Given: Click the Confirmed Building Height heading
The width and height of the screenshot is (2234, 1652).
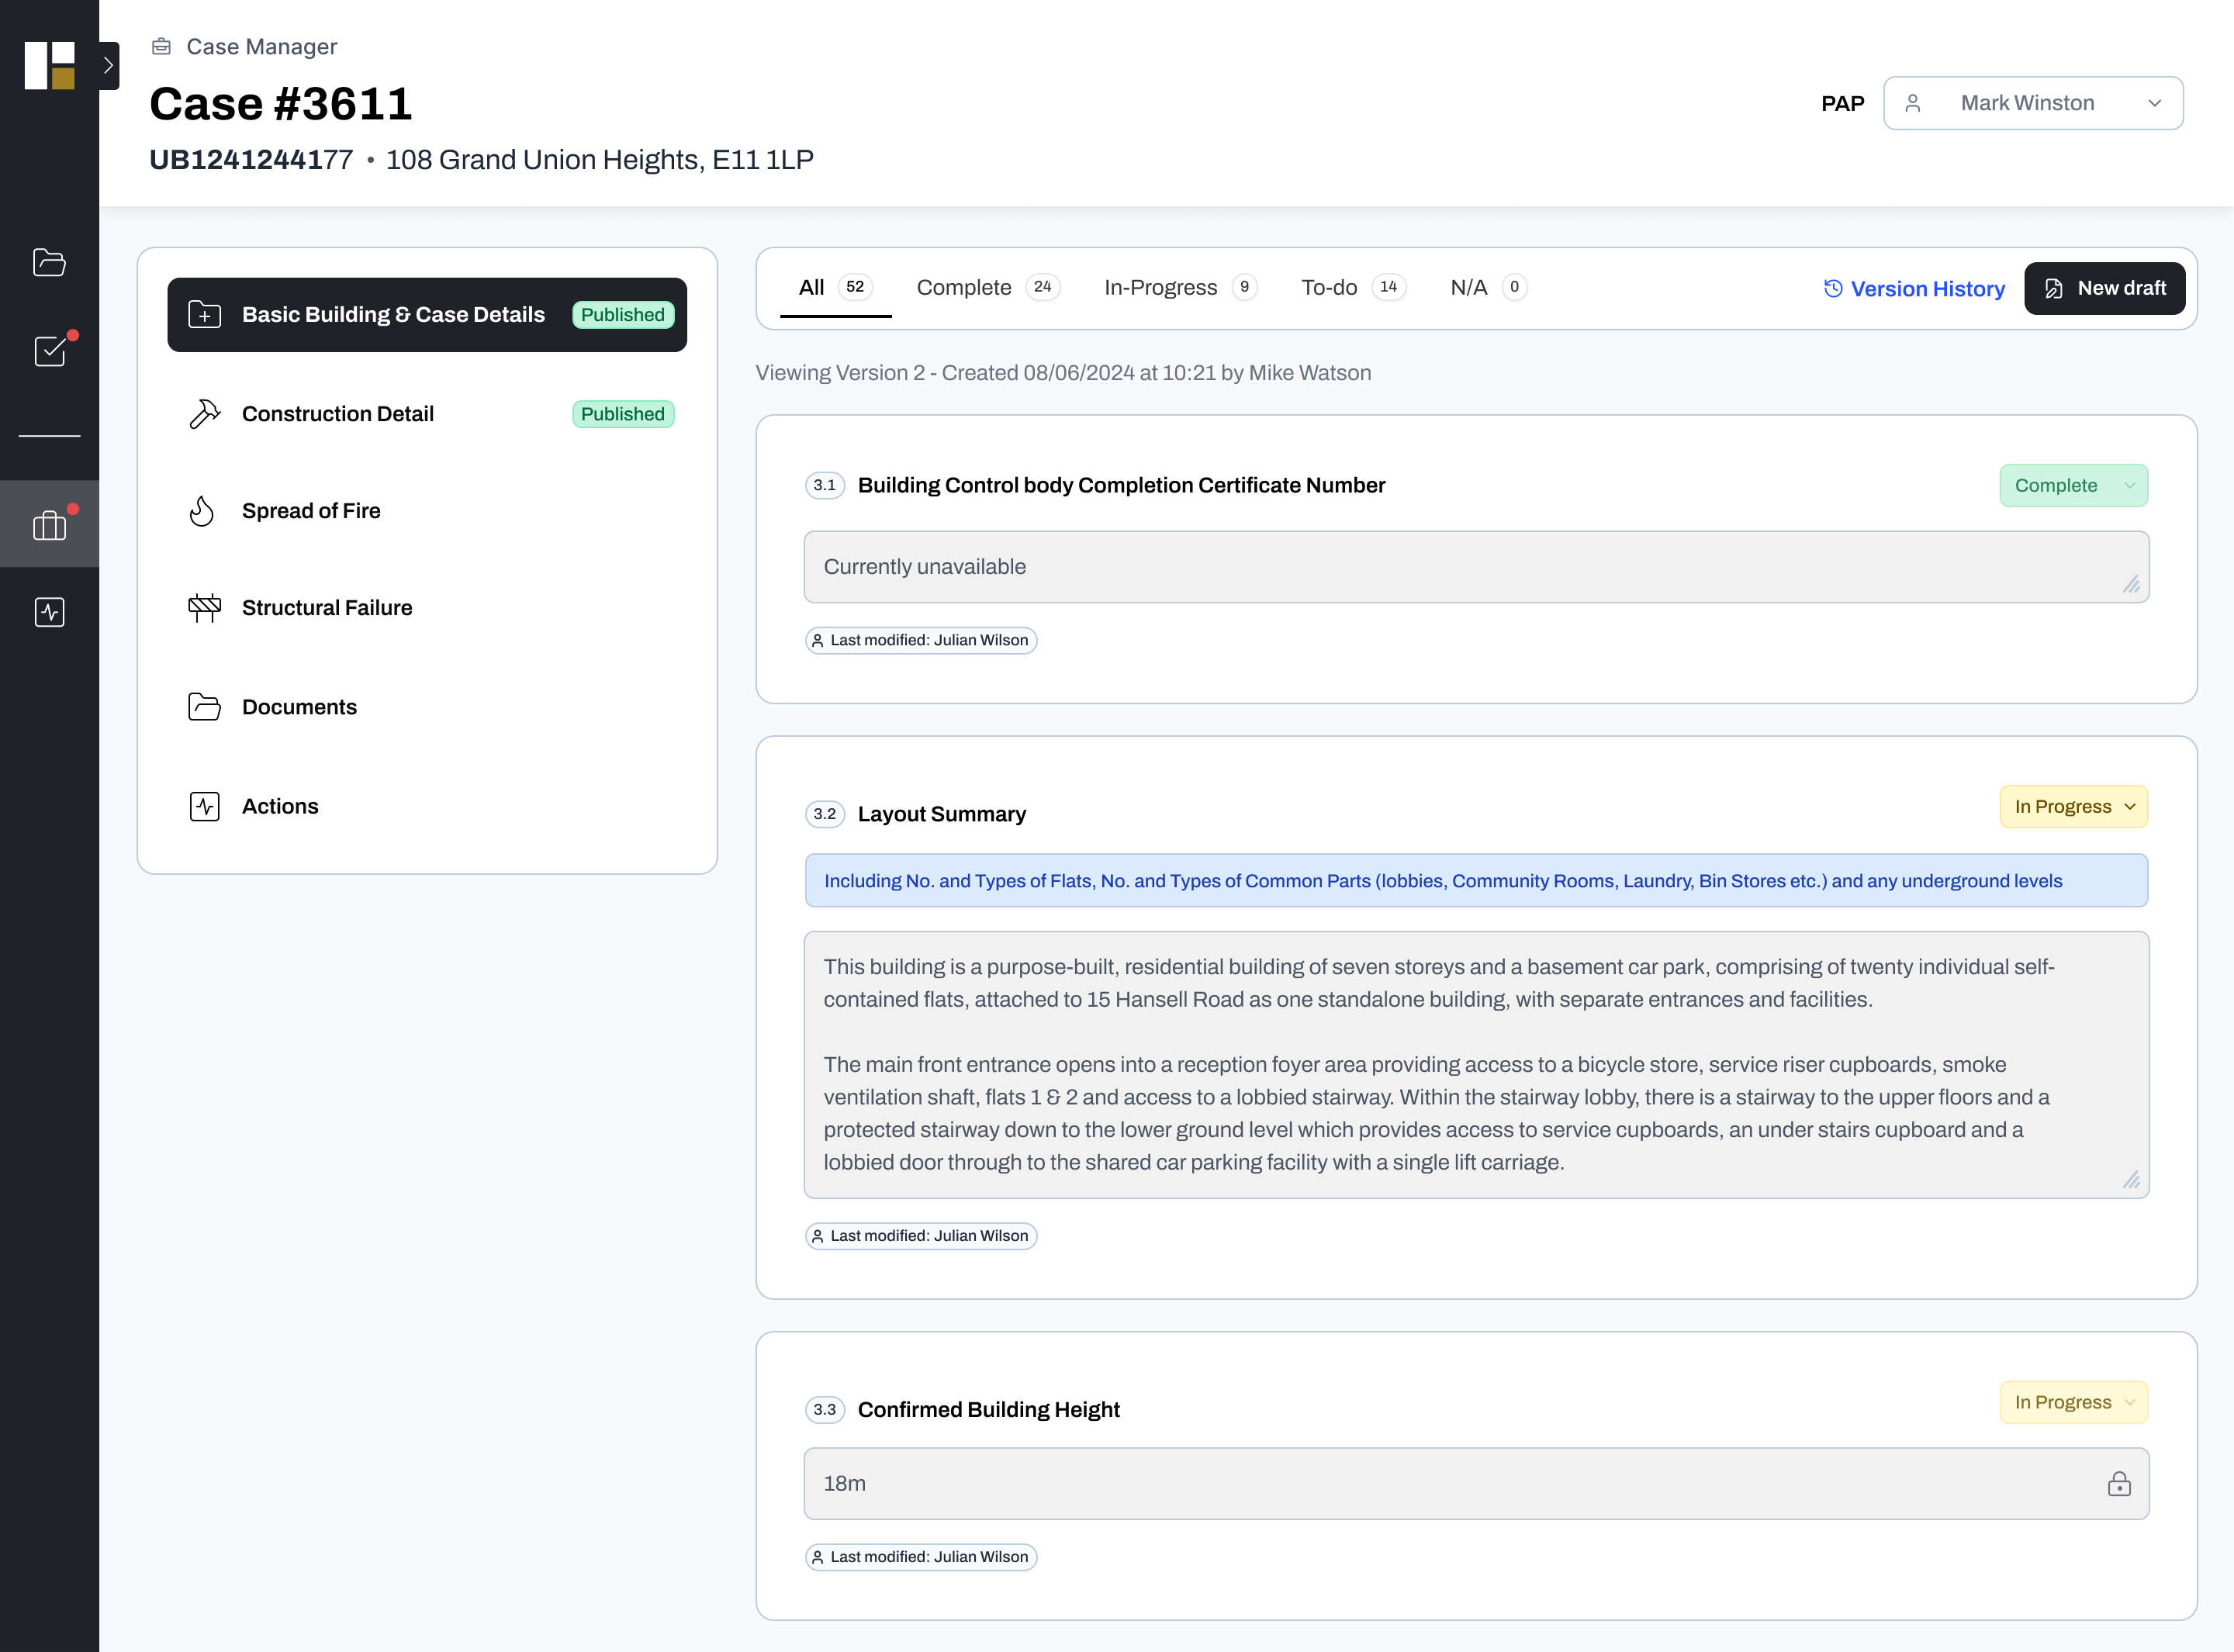Looking at the screenshot, I should click(989, 1410).
